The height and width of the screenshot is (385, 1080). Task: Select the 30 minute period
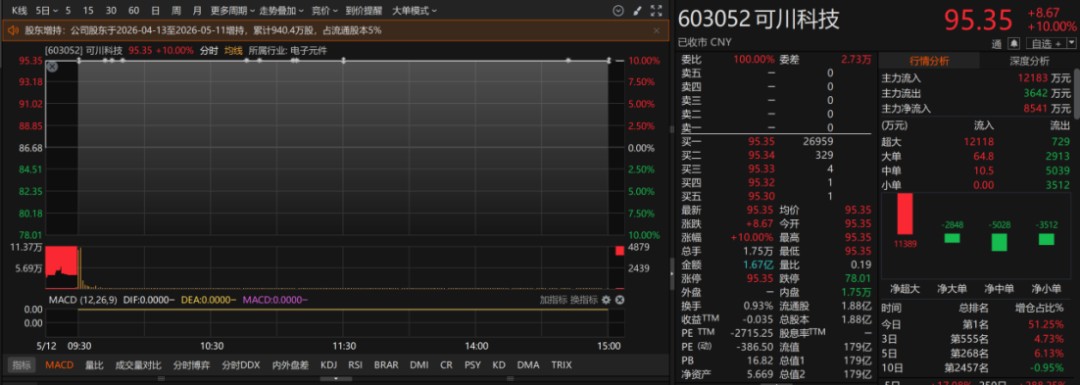click(x=111, y=11)
